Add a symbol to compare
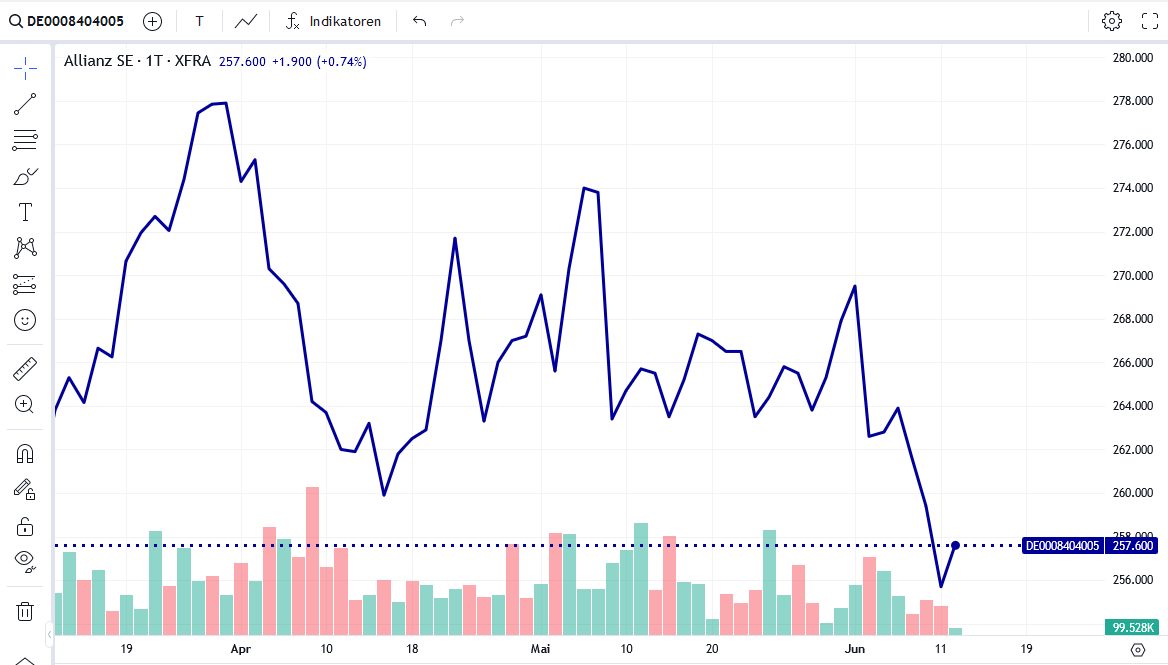This screenshot has height=665, width=1168. pos(152,21)
